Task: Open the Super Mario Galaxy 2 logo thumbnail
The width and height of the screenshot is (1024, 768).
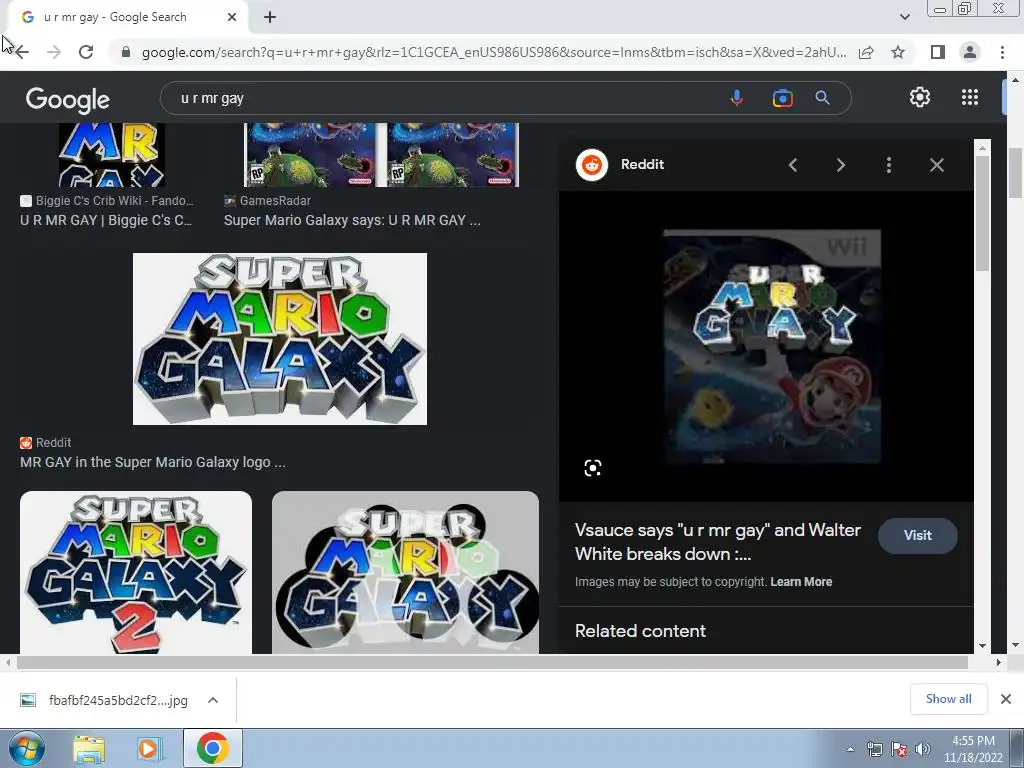Action: point(136,573)
